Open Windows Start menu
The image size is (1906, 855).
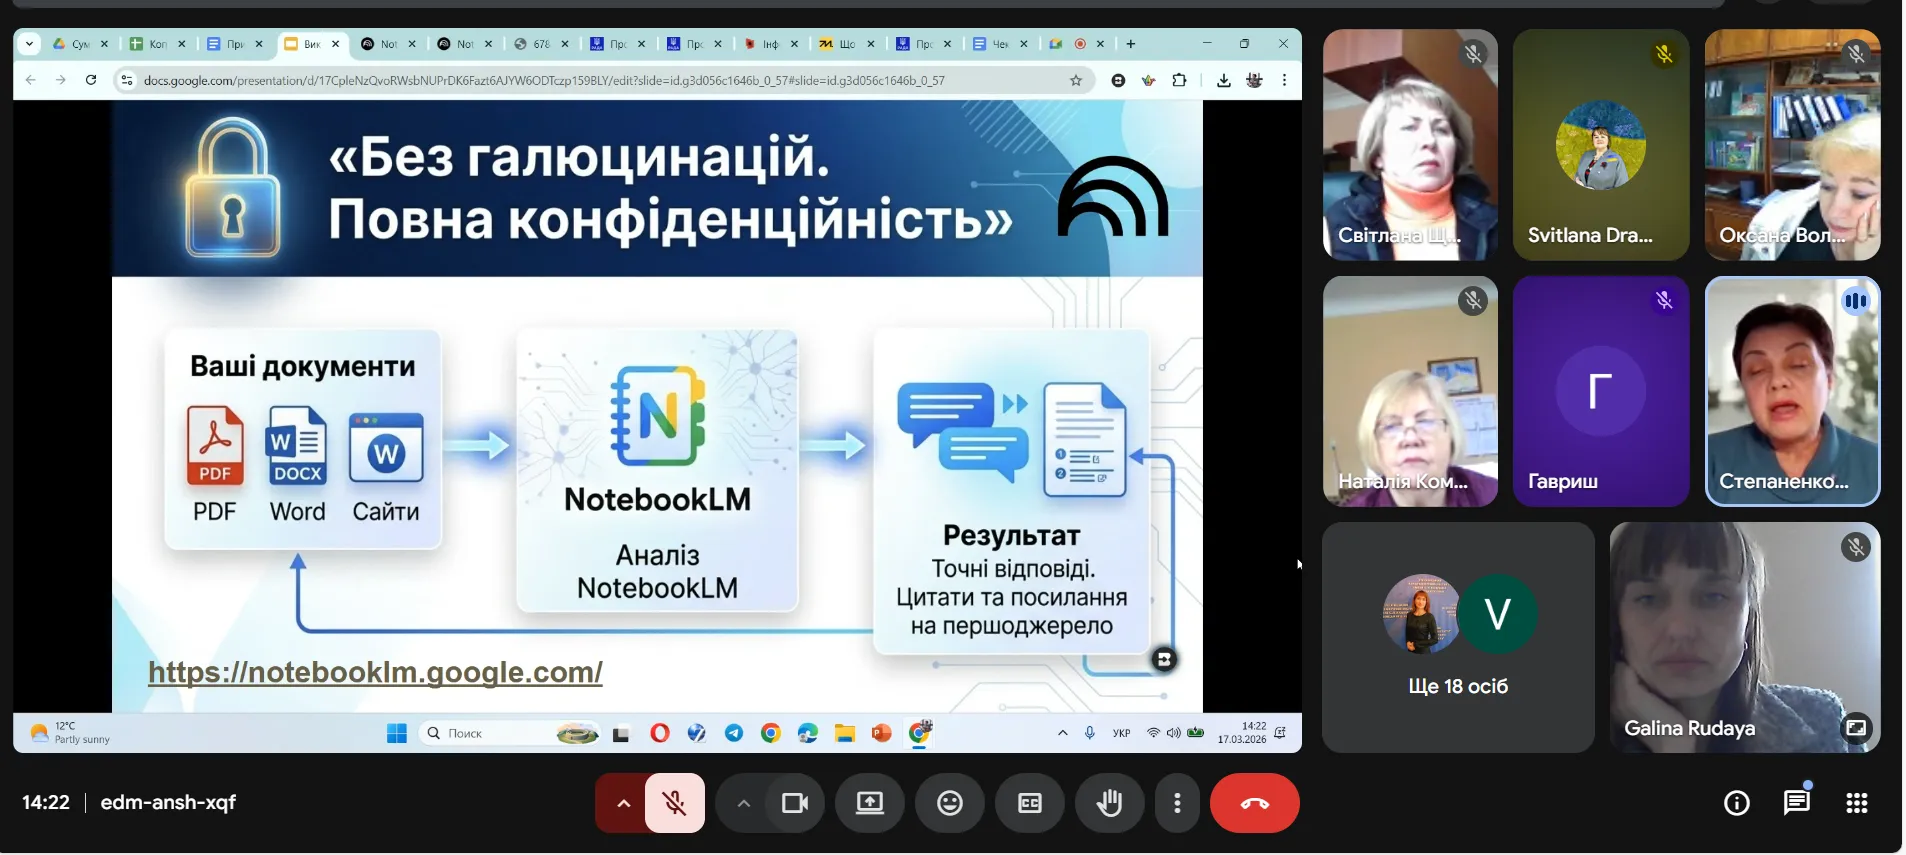[397, 734]
